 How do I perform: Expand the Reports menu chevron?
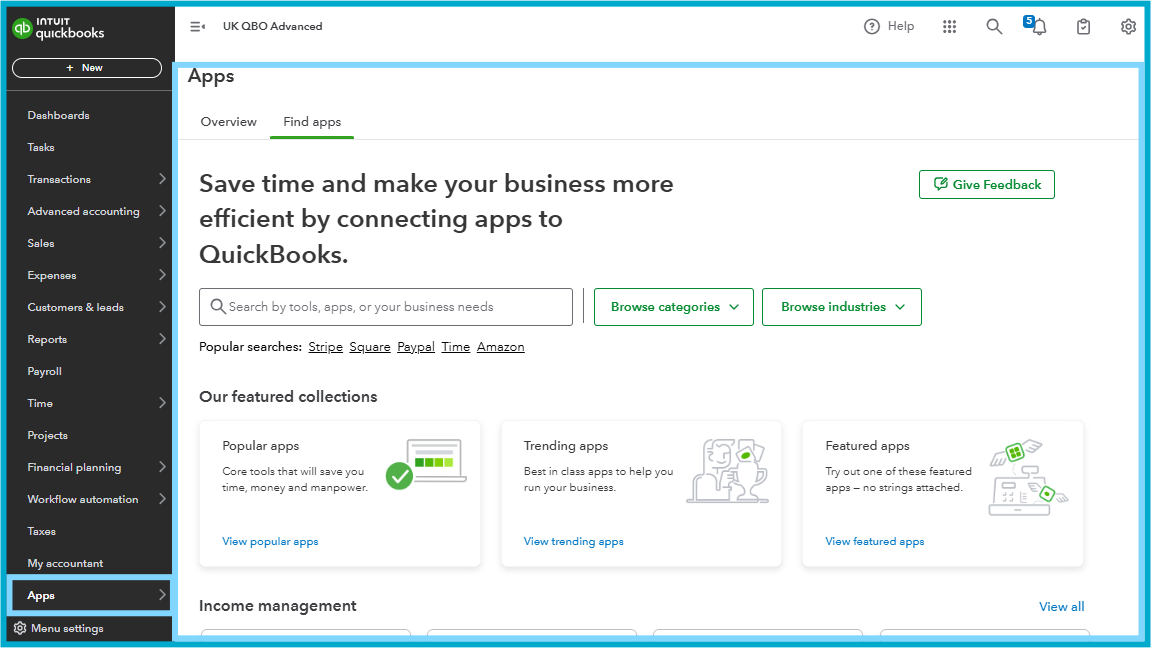[x=162, y=339]
